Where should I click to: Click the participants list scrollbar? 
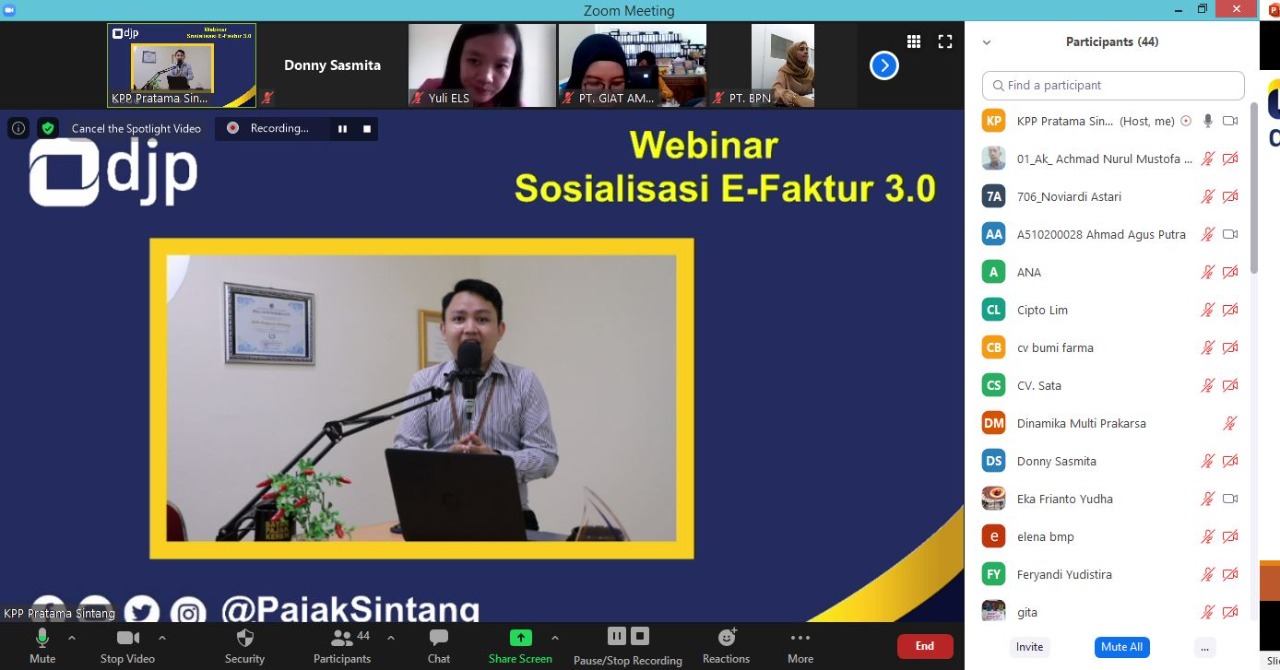[x=1254, y=190]
